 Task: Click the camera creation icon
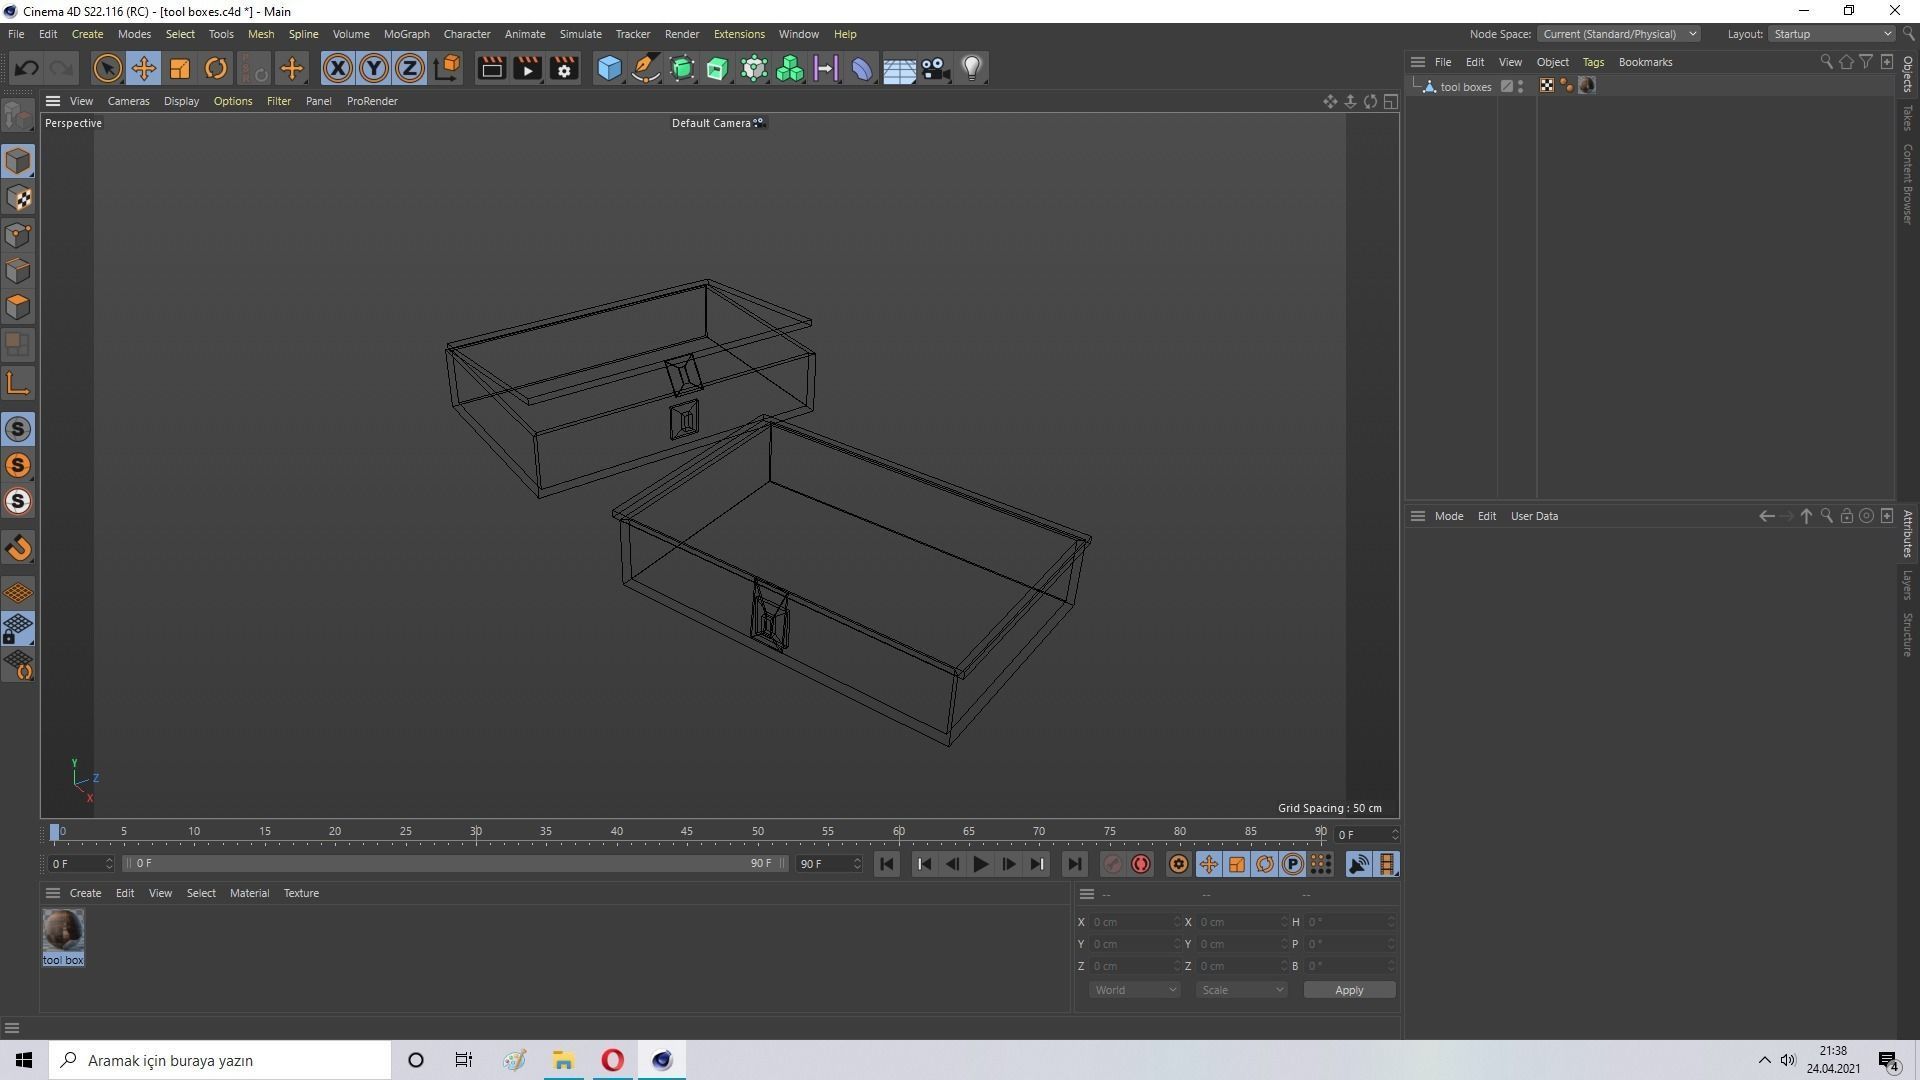935,68
